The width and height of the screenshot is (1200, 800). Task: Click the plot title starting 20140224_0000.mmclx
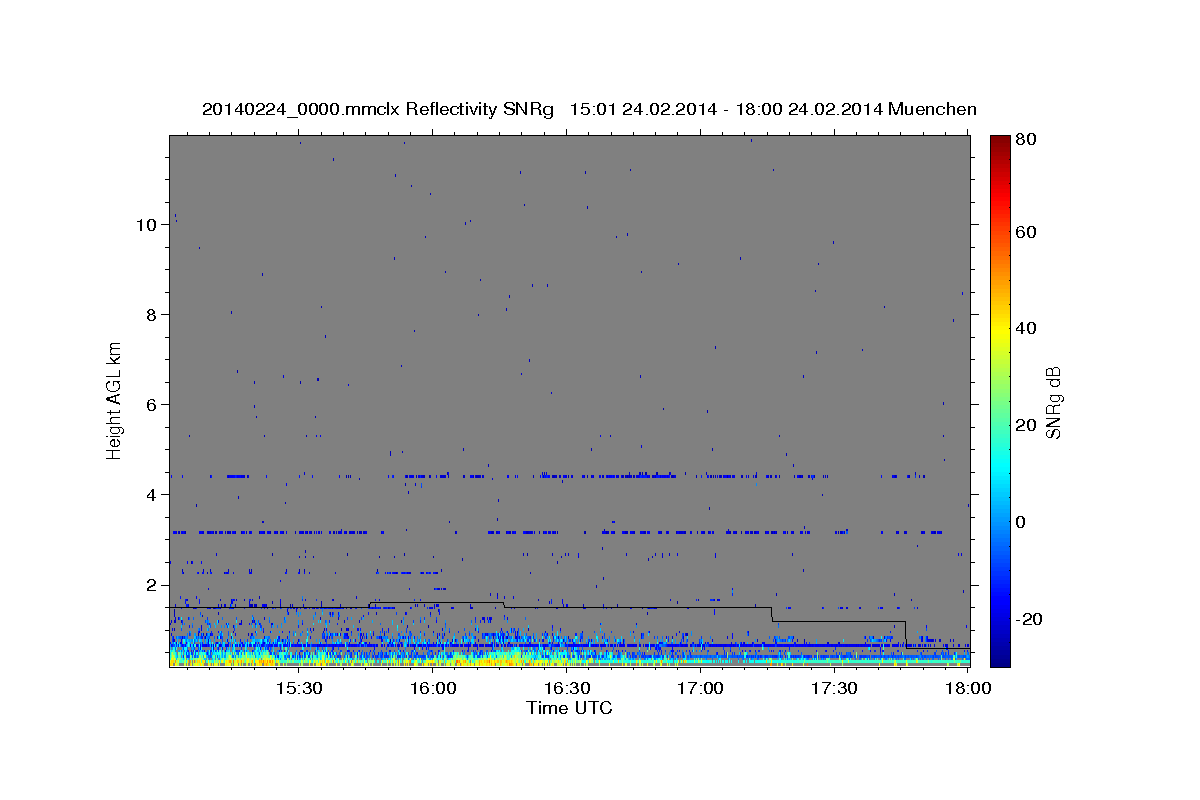pyautogui.click(x=589, y=109)
